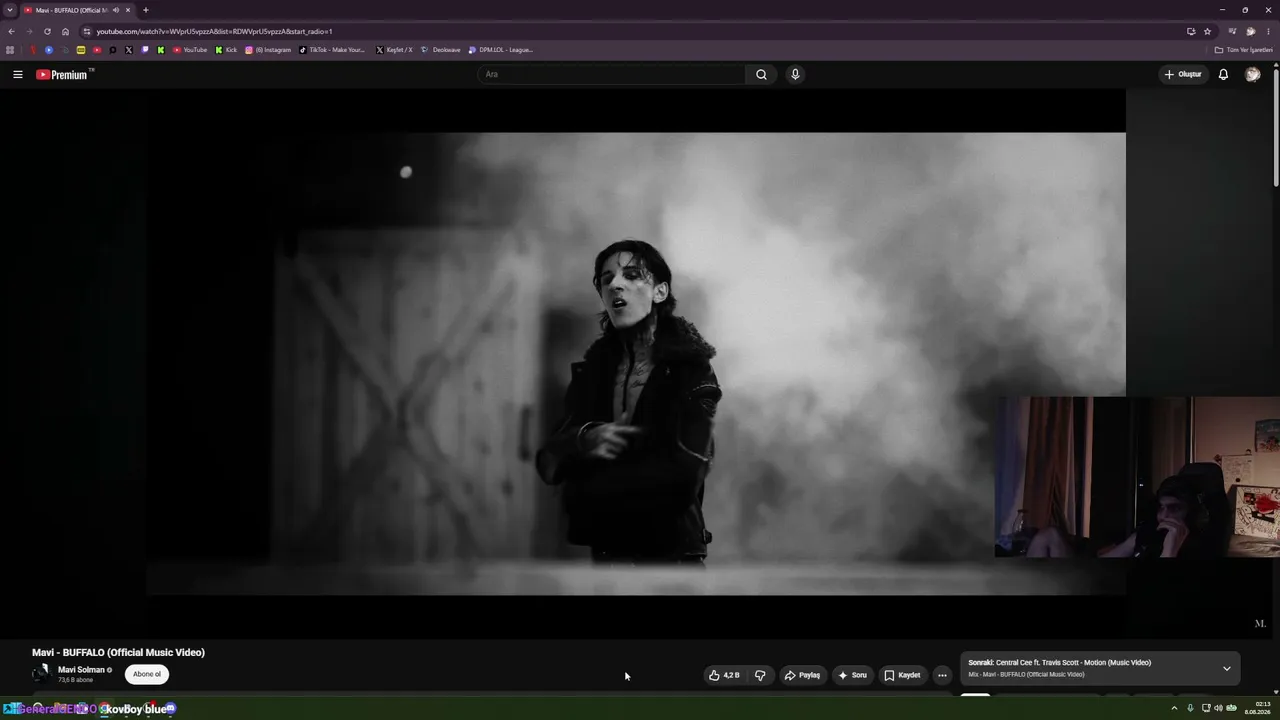Open the purple Twitch icon bookmark
1280x720 pixels.
pos(145,50)
